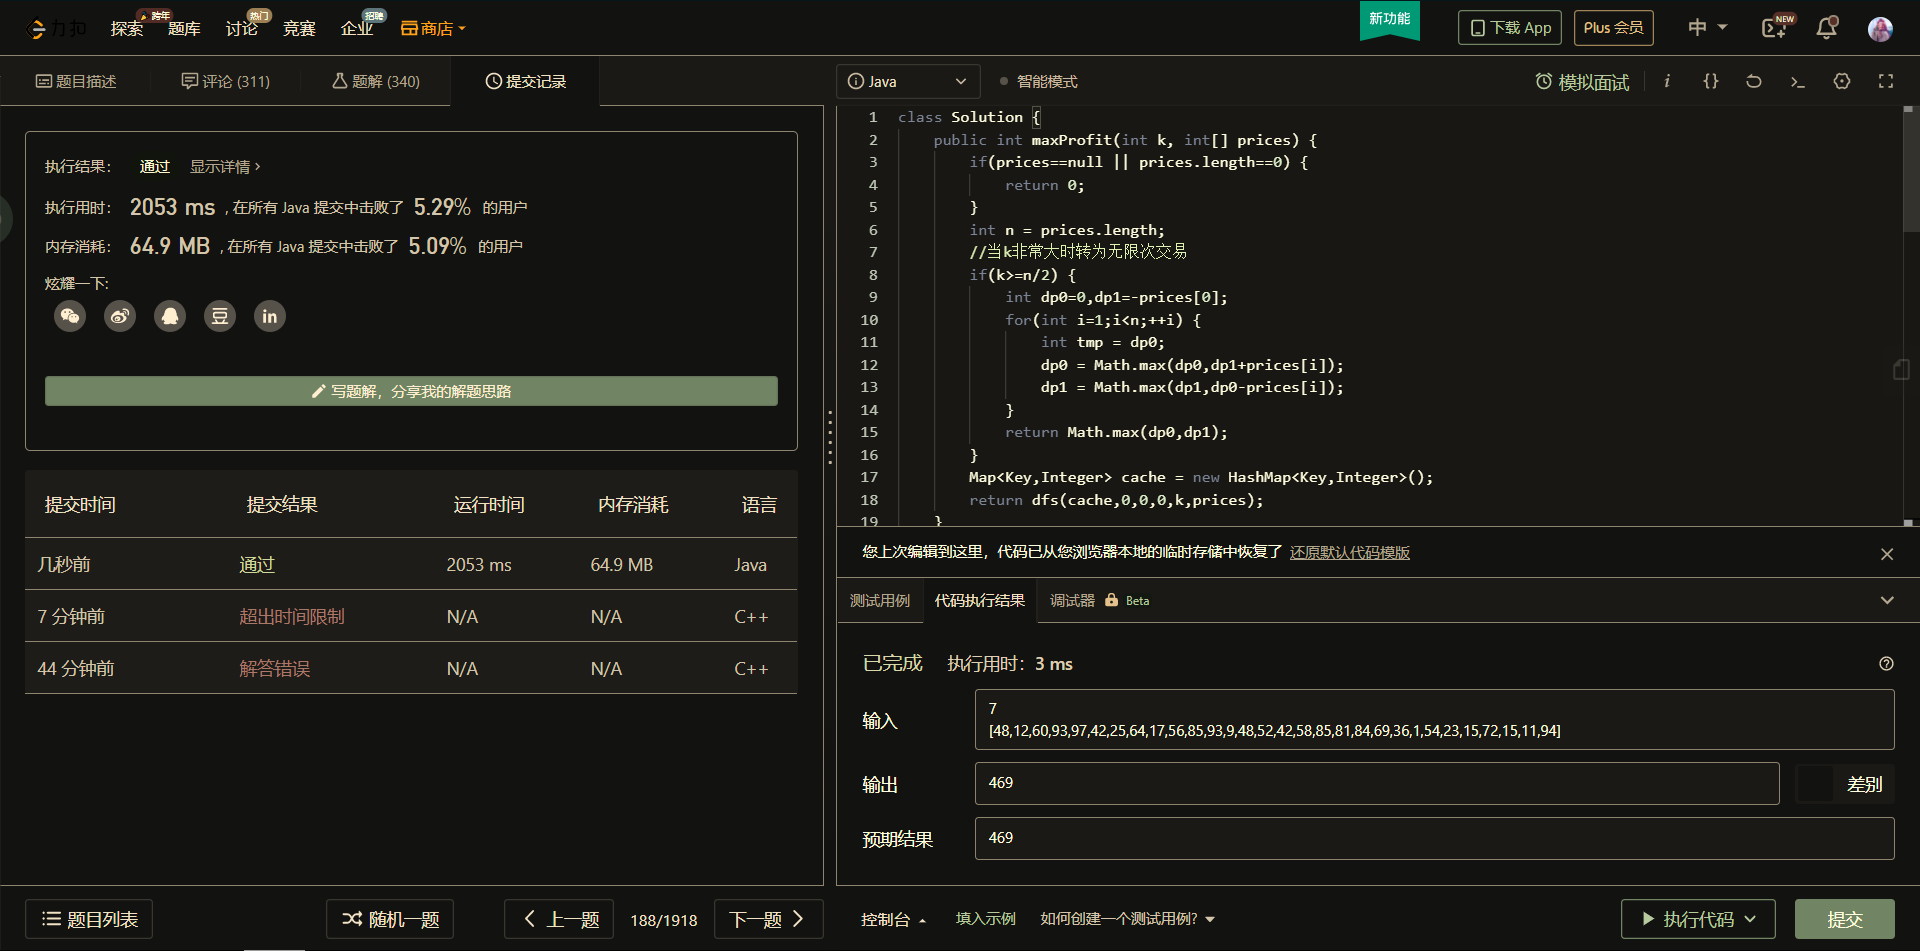
Task: Open the Explore menu
Action: 127,29
